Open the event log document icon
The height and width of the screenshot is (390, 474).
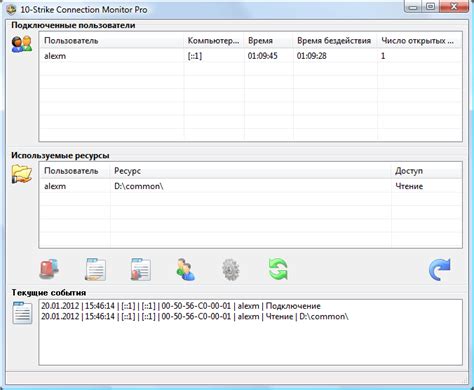tap(95, 269)
